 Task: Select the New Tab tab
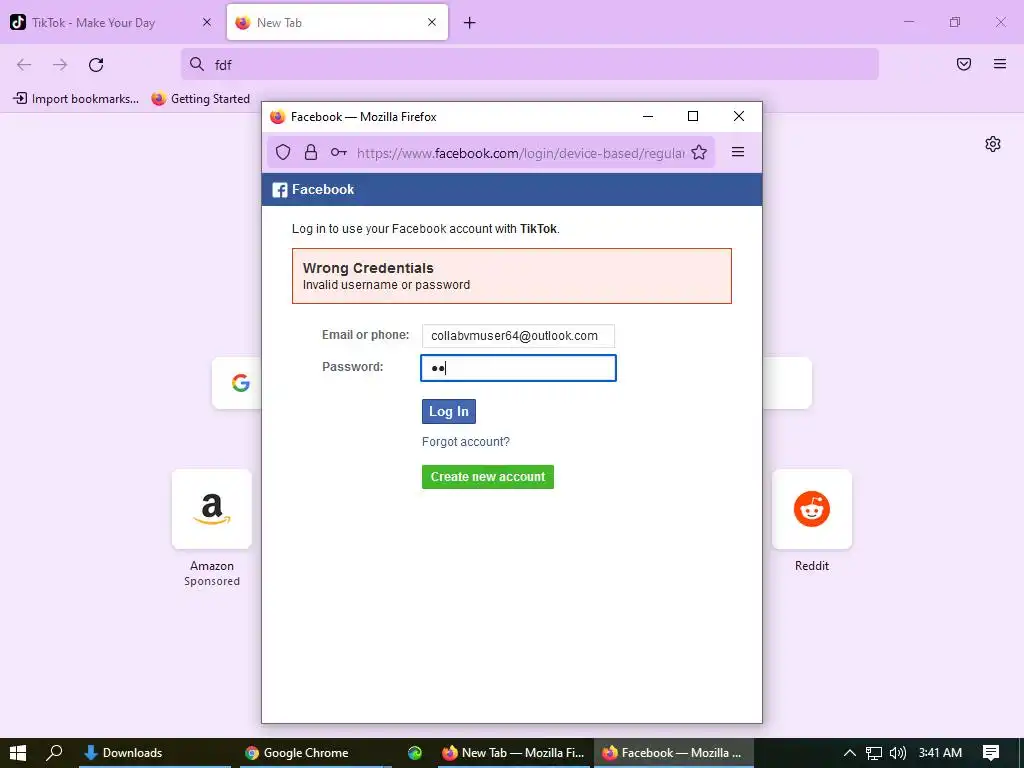(x=337, y=23)
